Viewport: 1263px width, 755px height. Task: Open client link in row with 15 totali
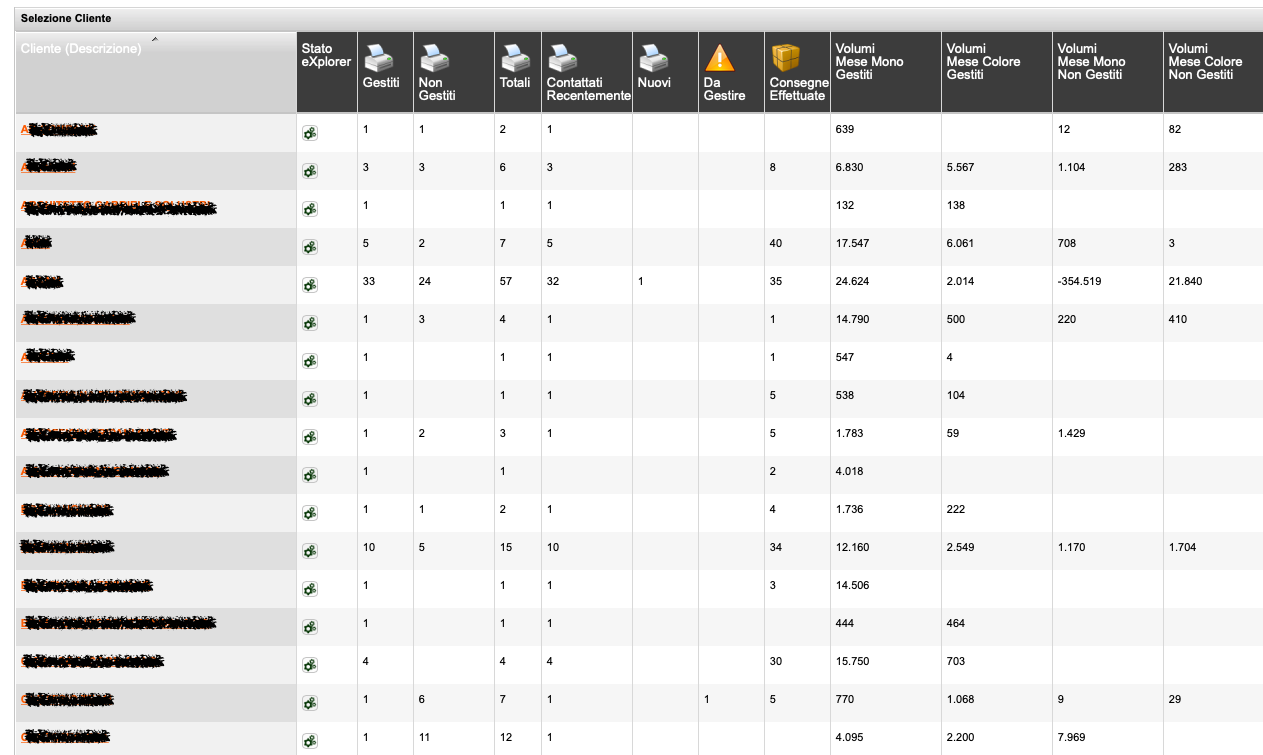tap(67, 547)
